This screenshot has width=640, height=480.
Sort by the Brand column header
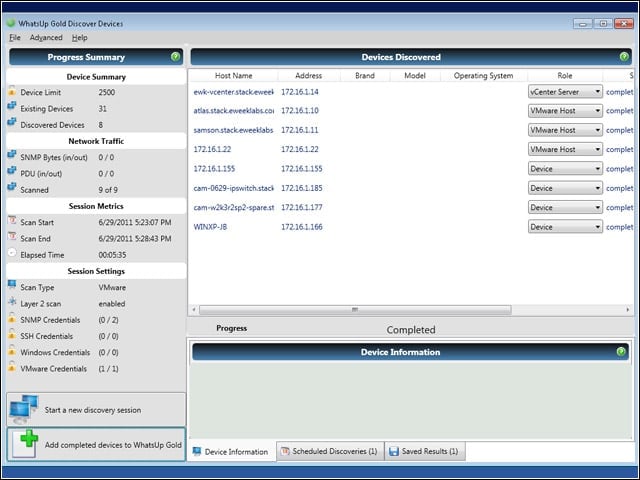(x=364, y=76)
